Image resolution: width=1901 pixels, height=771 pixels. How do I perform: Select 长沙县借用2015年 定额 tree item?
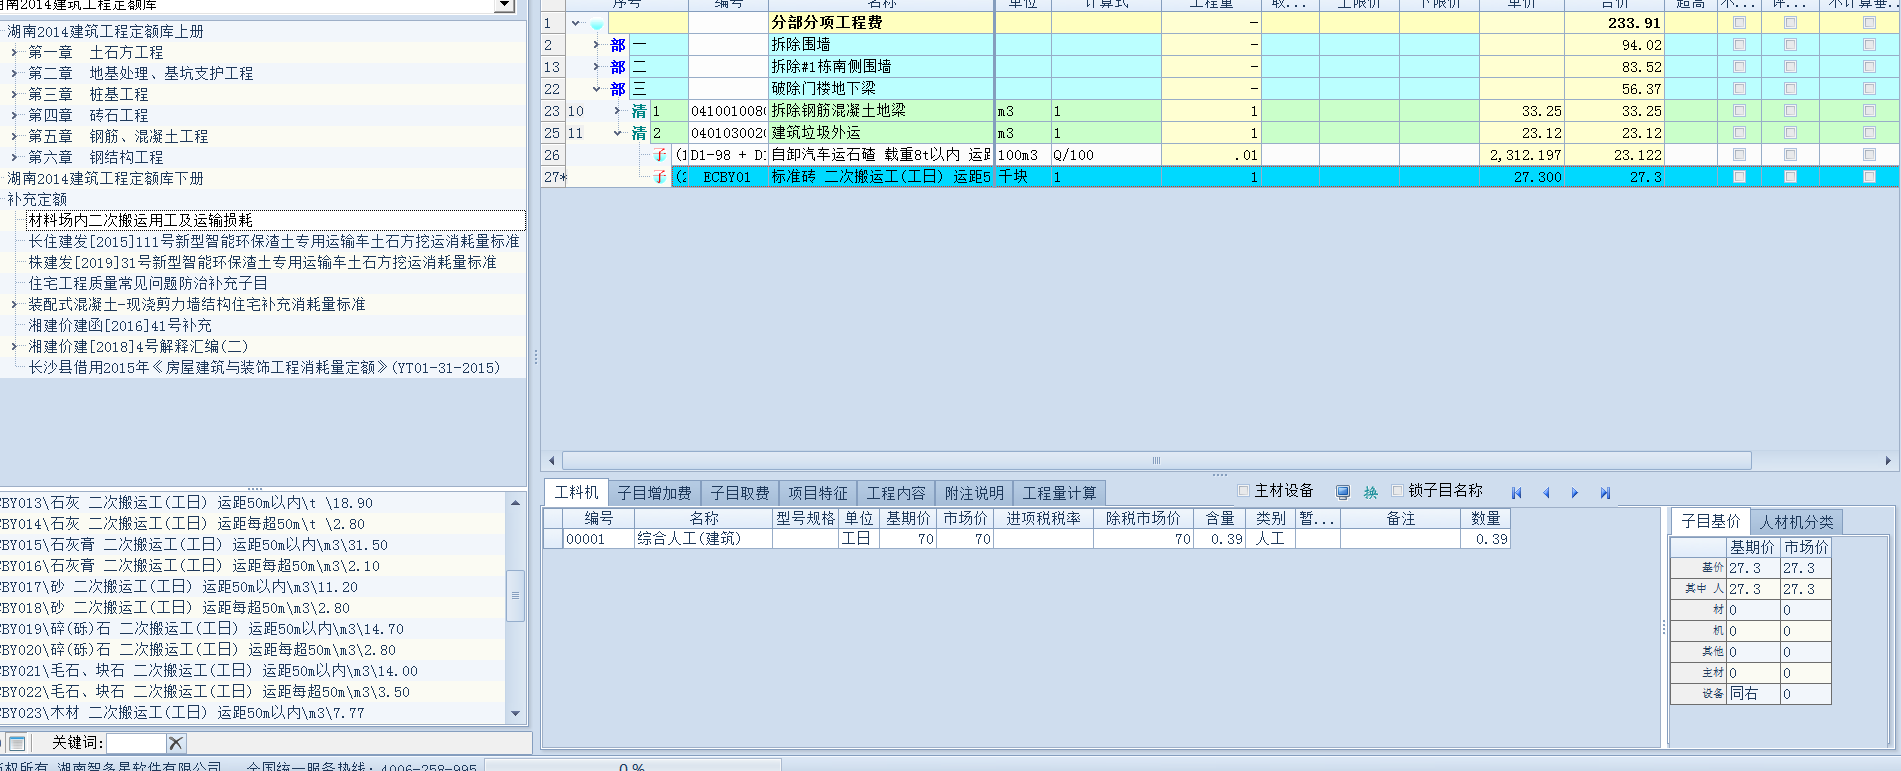click(x=264, y=367)
